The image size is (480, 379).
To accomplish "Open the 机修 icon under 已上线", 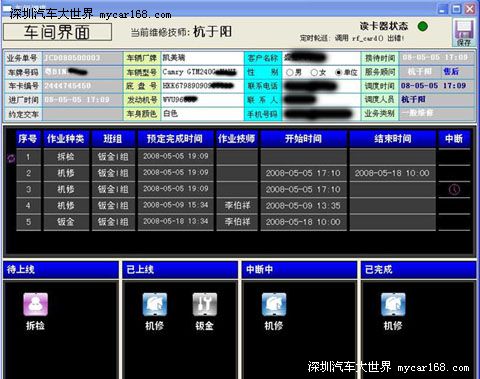I will point(155,304).
